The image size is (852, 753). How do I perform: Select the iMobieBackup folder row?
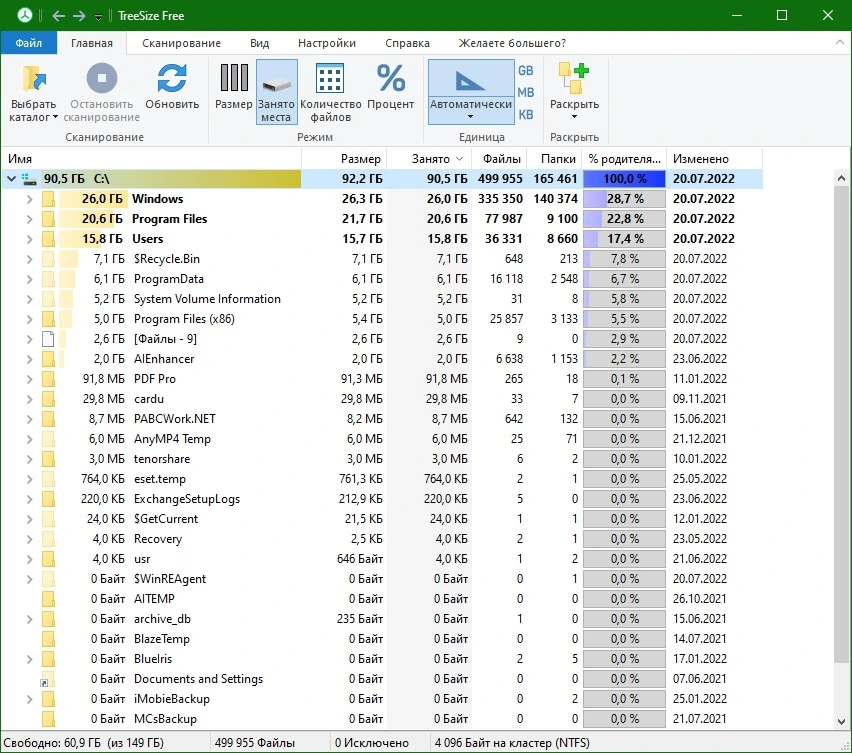coord(382,699)
